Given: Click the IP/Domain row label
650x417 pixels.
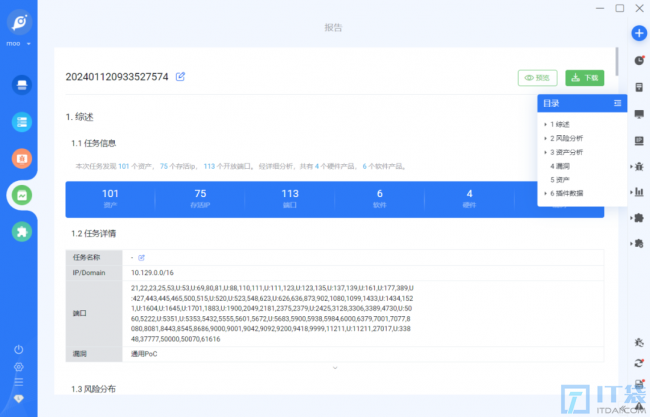Looking at the screenshot, I should [x=89, y=273].
